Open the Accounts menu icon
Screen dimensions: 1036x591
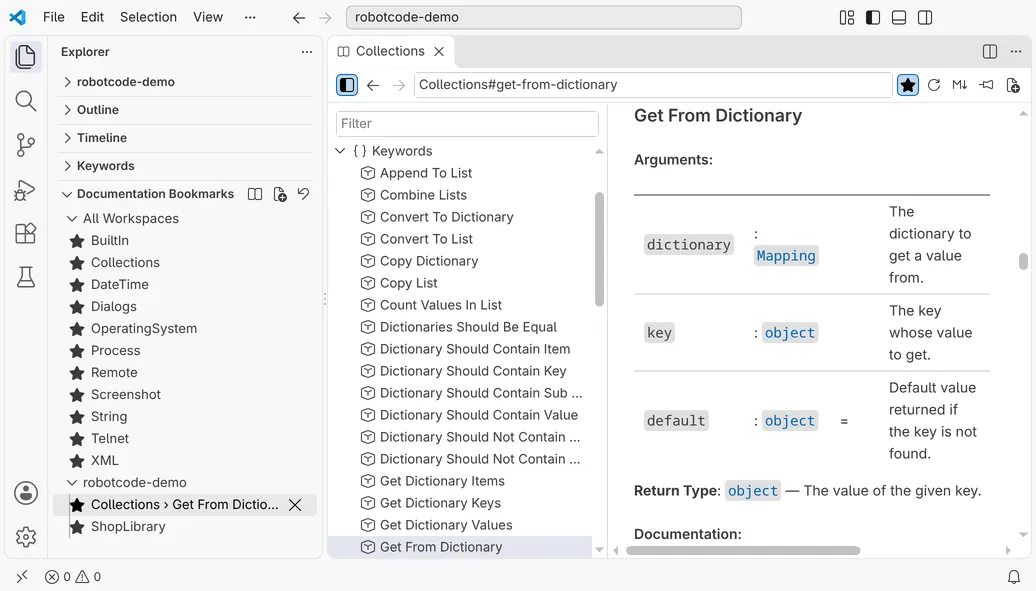[x=26, y=493]
